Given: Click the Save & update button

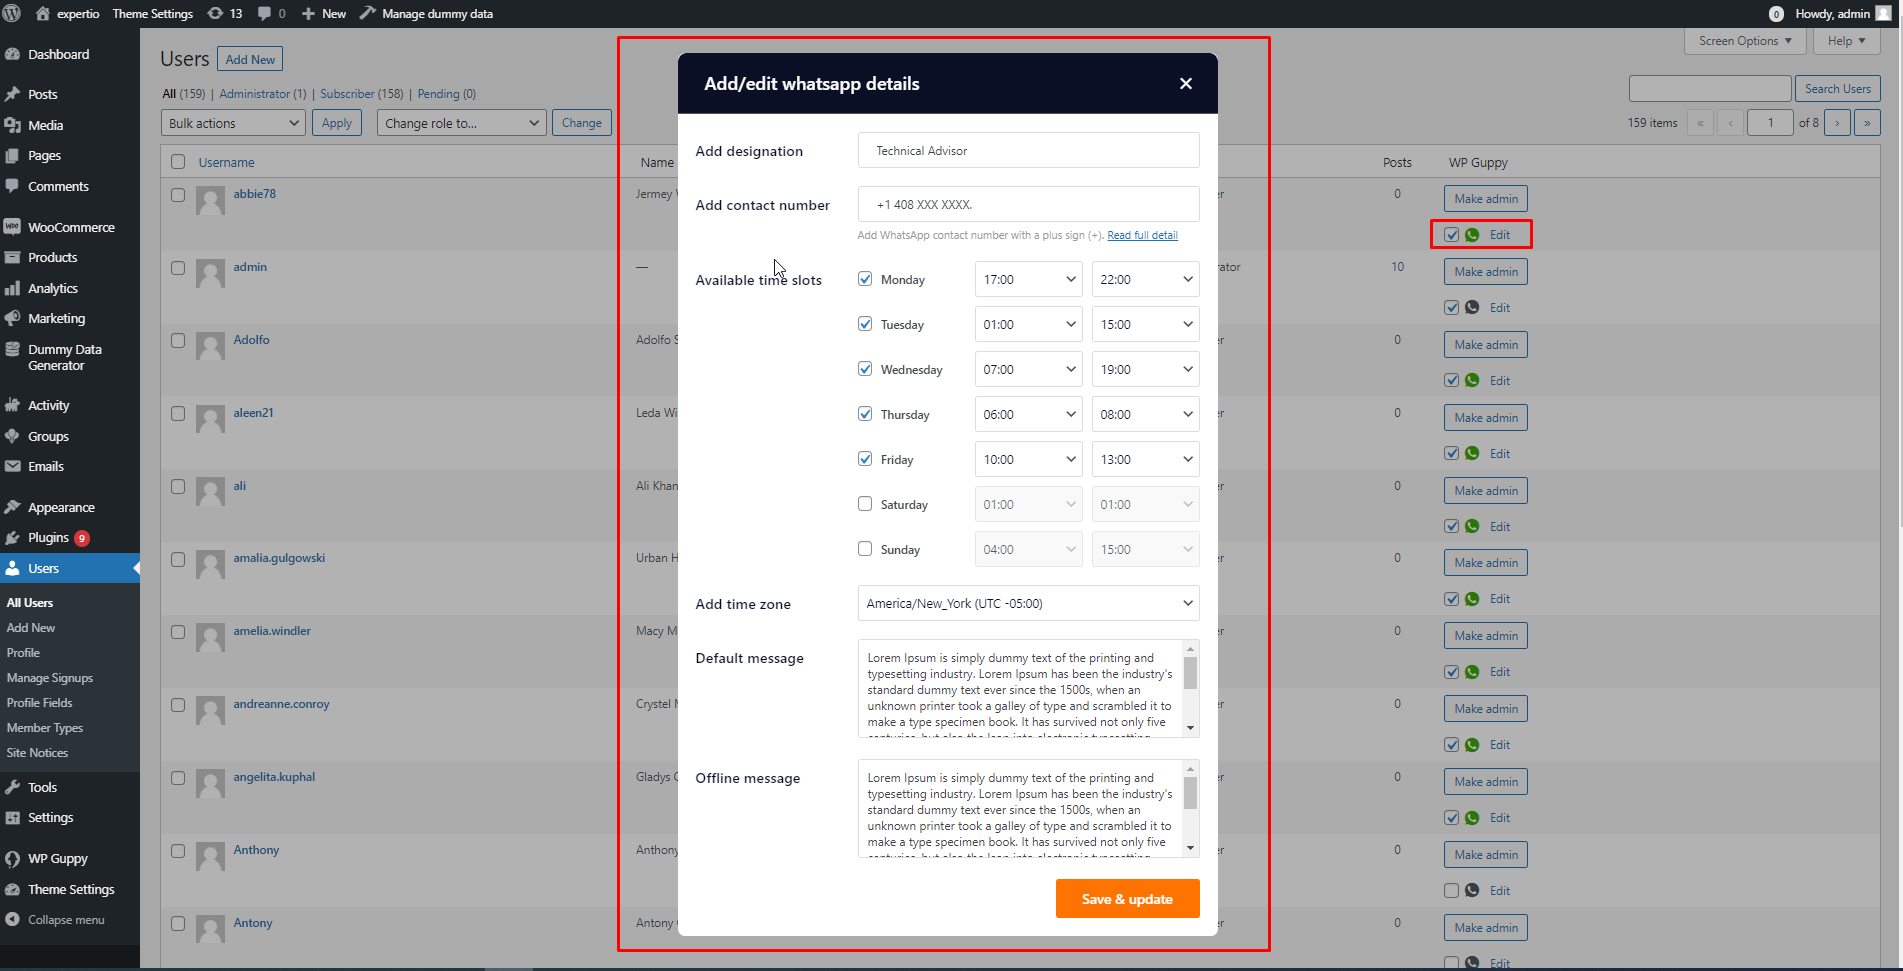Looking at the screenshot, I should coord(1127,899).
